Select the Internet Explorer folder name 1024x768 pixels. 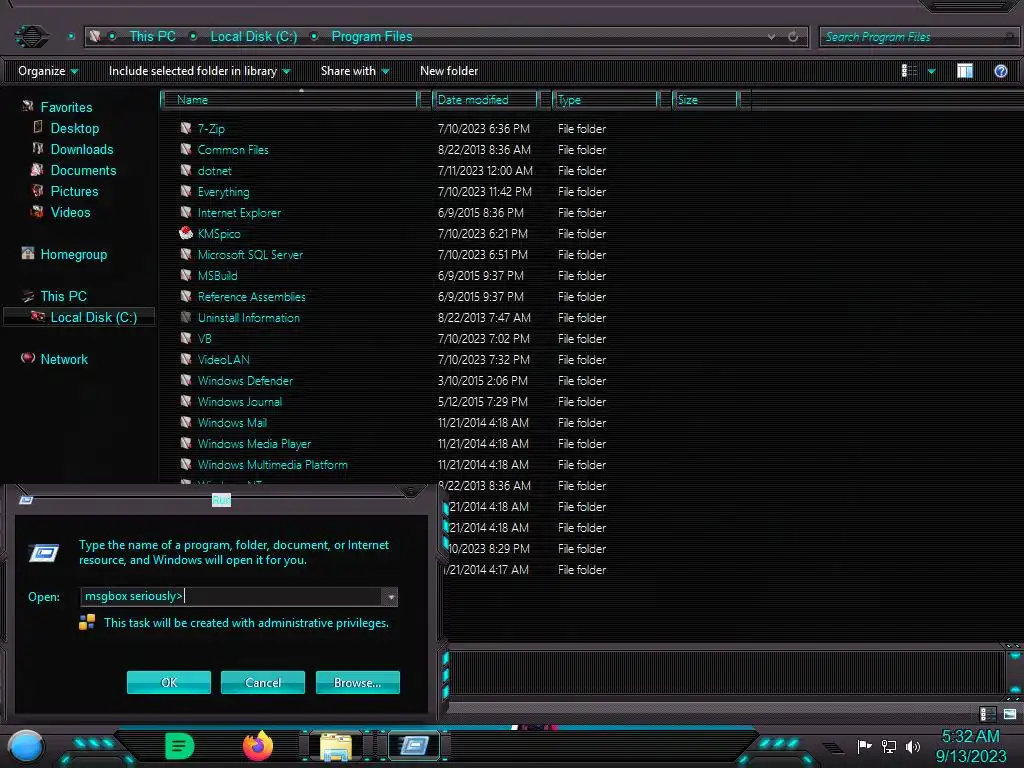[239, 212]
